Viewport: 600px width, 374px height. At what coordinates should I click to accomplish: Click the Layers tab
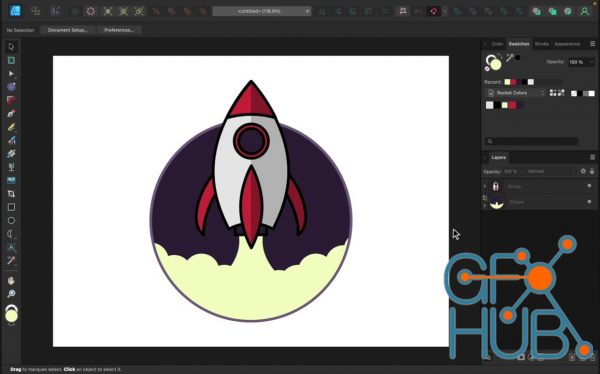click(499, 157)
